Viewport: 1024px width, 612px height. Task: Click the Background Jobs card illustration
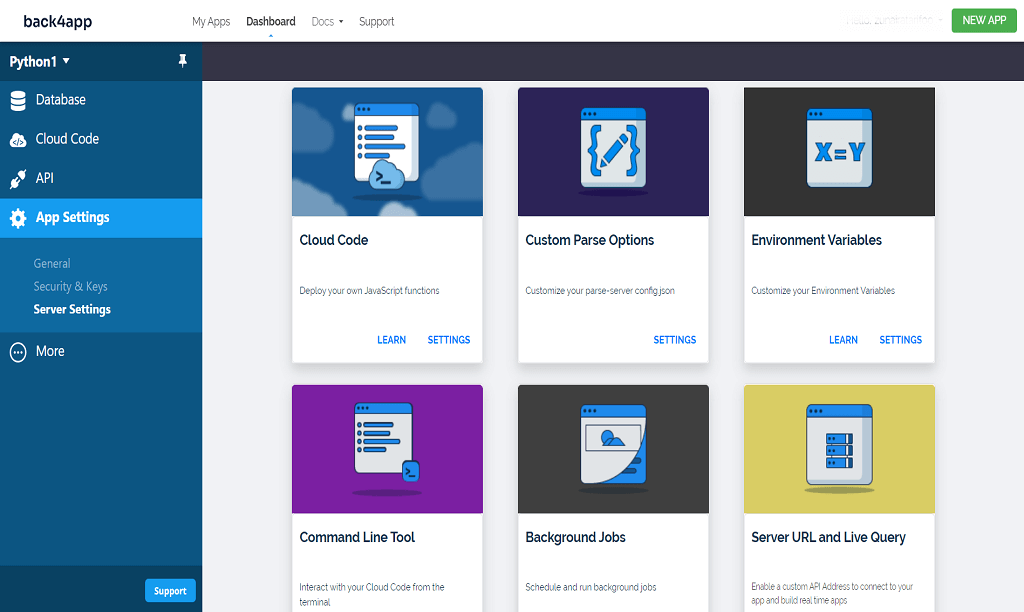tap(613, 449)
